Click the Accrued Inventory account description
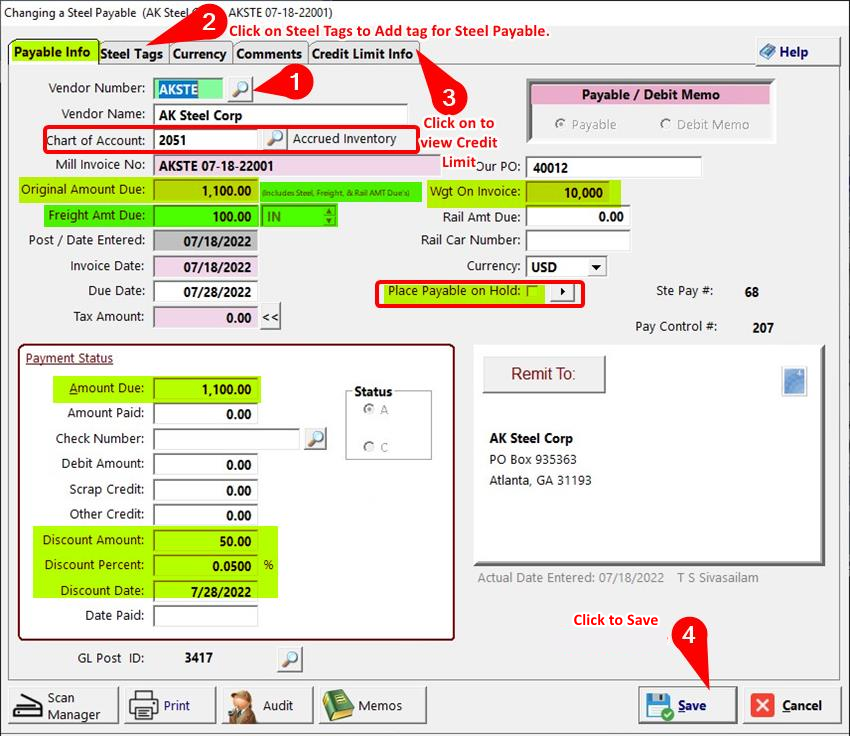The height and width of the screenshot is (736, 850). (345, 139)
